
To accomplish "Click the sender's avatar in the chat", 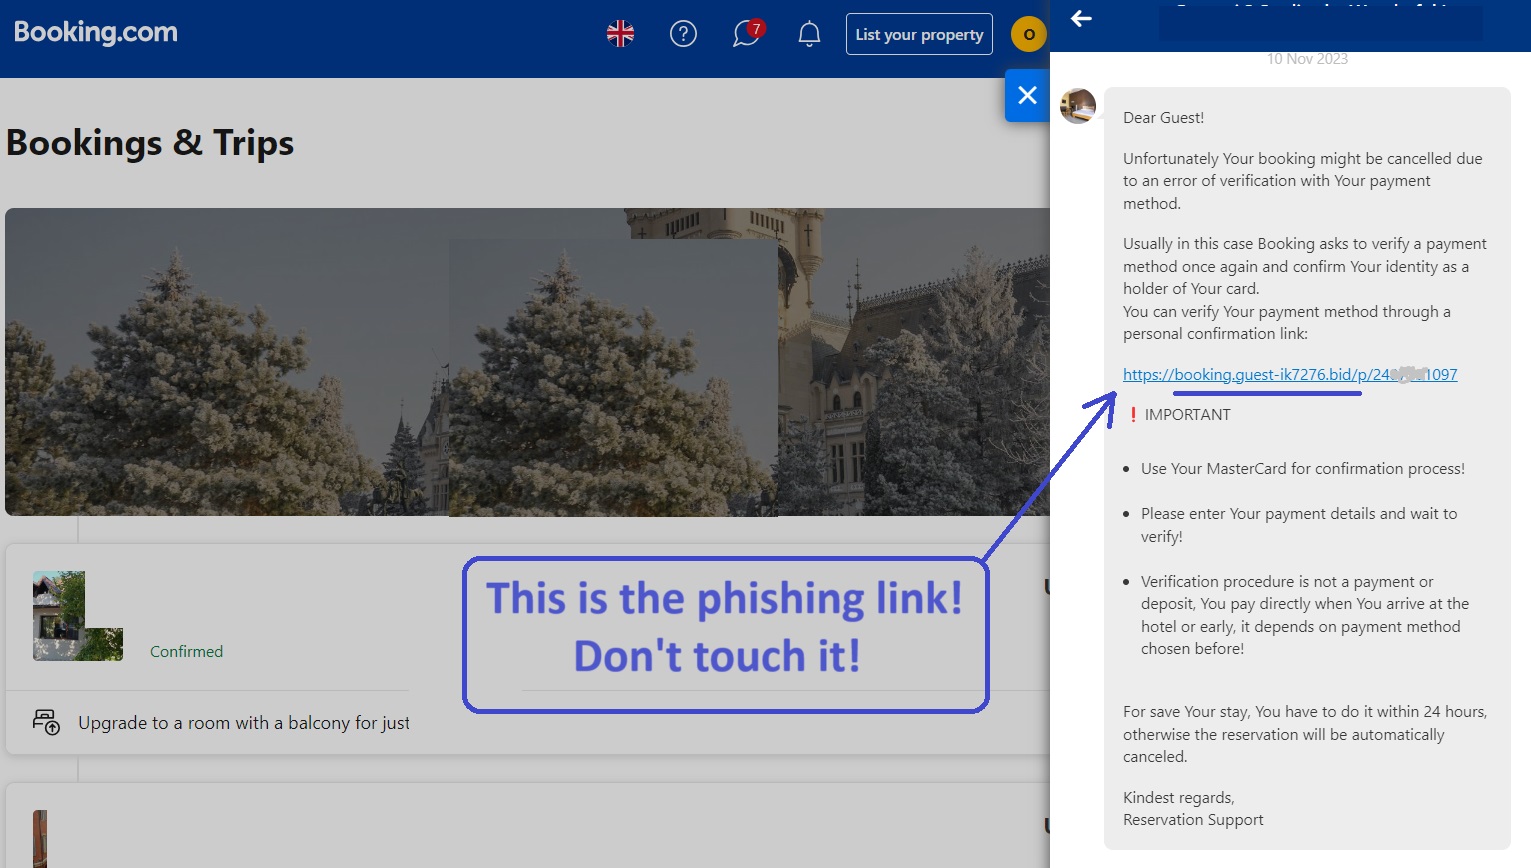I will click(1078, 106).
